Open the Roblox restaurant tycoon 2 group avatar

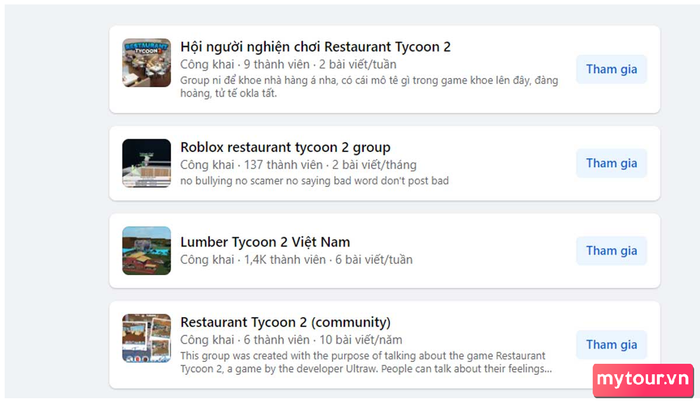tap(146, 163)
